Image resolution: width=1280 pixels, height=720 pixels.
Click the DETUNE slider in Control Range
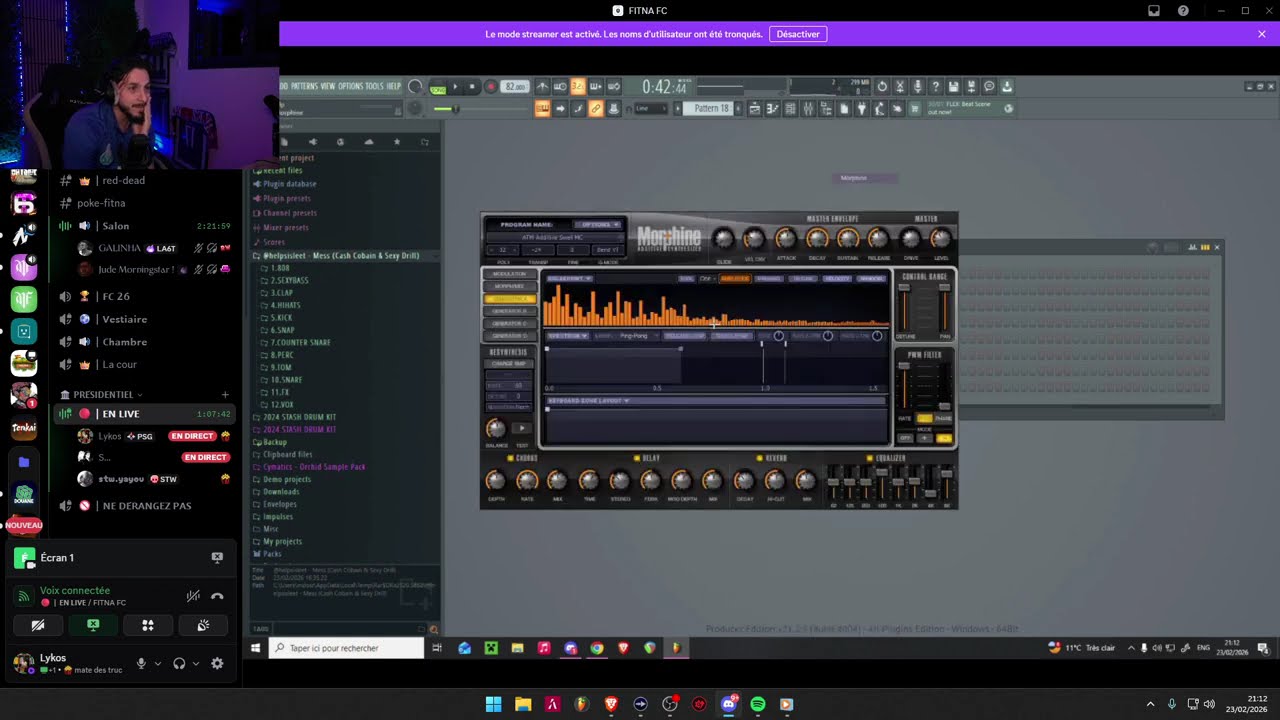[x=905, y=308]
